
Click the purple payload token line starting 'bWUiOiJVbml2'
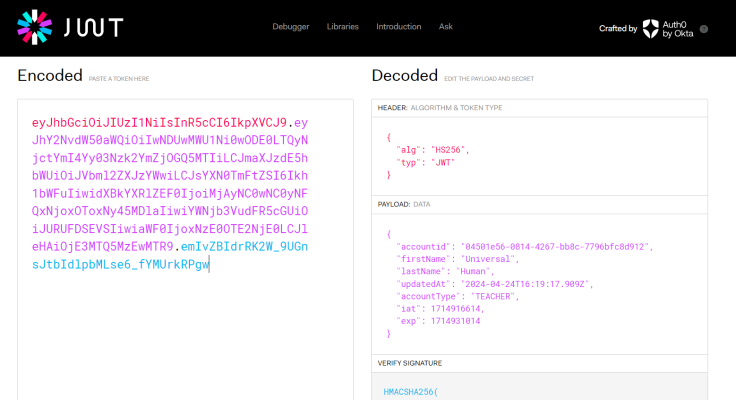170,176
